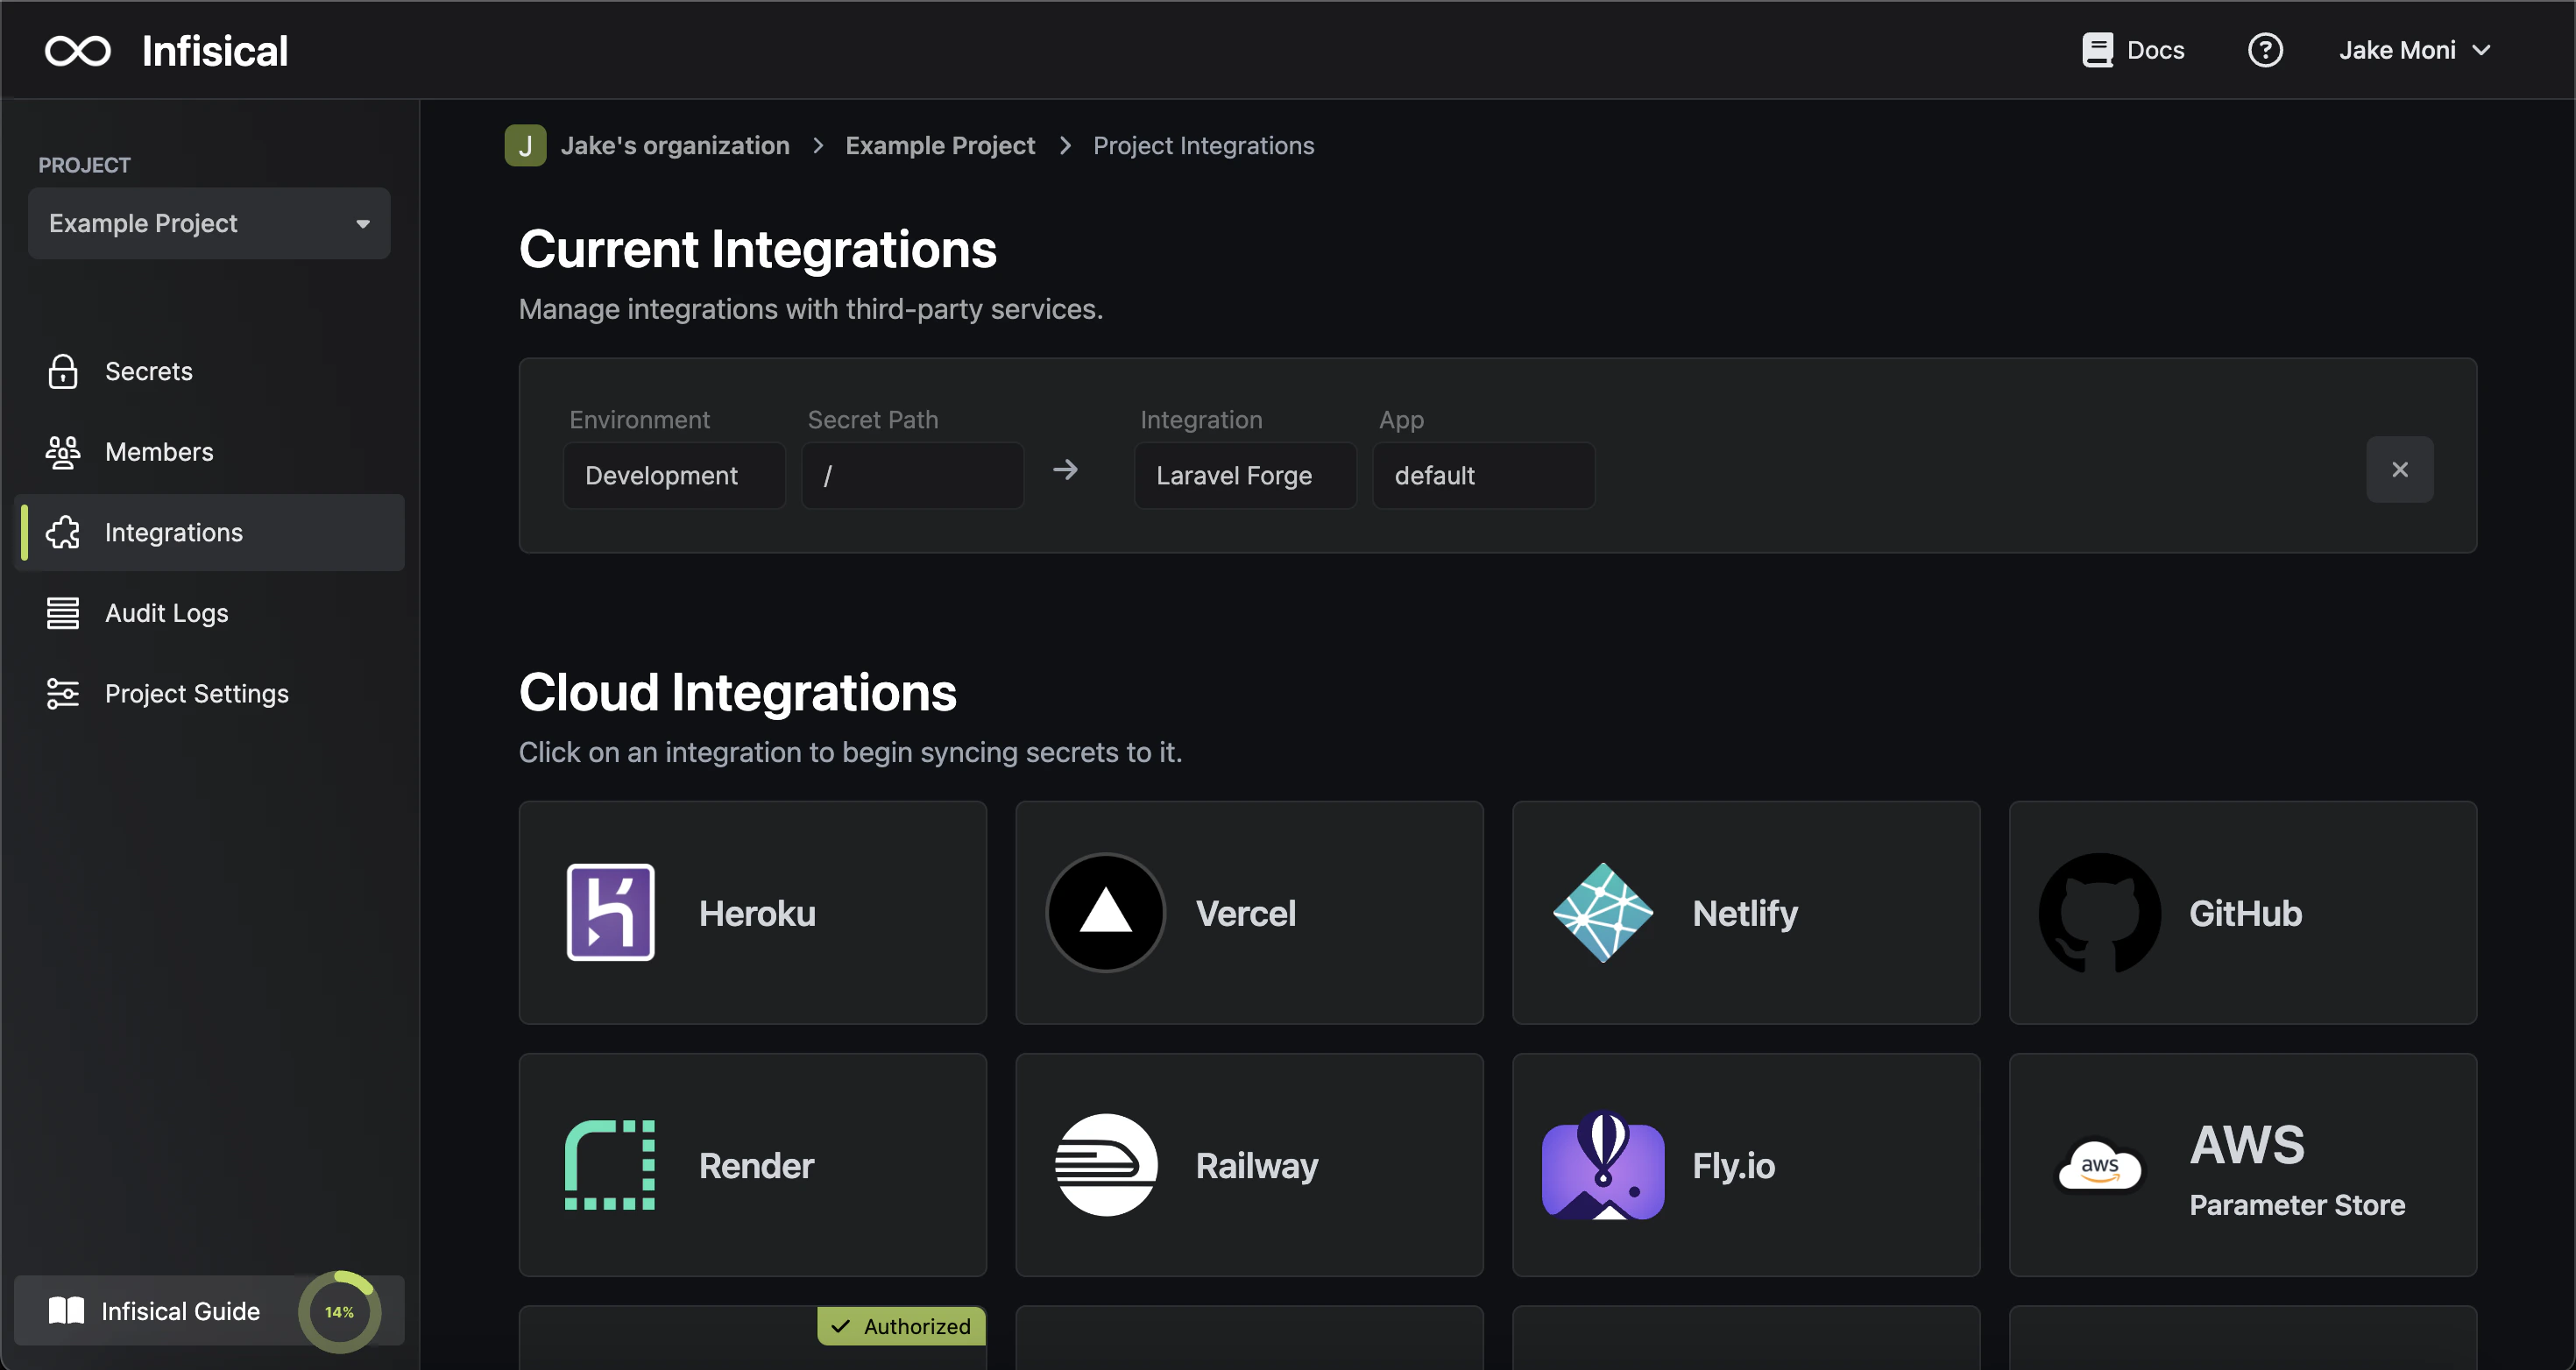This screenshot has height=1370, width=2576.
Task: Click the AWS cloud logo
Action: 2100,1166
